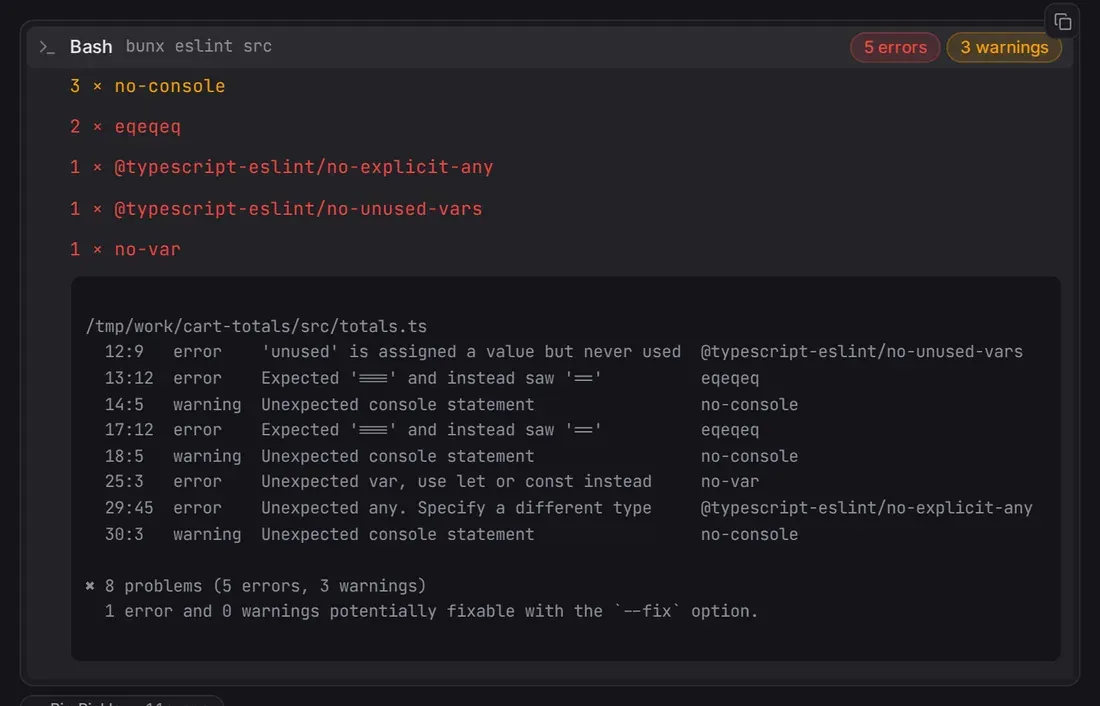The image size is (1100, 706).
Task: Click the 14:5 console warning line
Action: (451, 405)
